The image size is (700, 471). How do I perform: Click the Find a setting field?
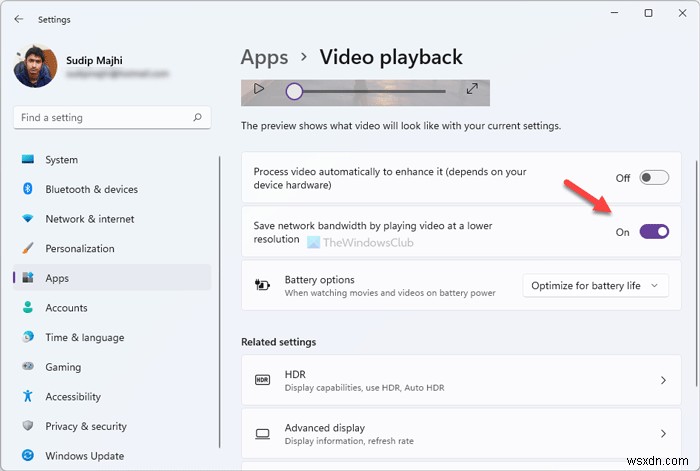(x=112, y=117)
